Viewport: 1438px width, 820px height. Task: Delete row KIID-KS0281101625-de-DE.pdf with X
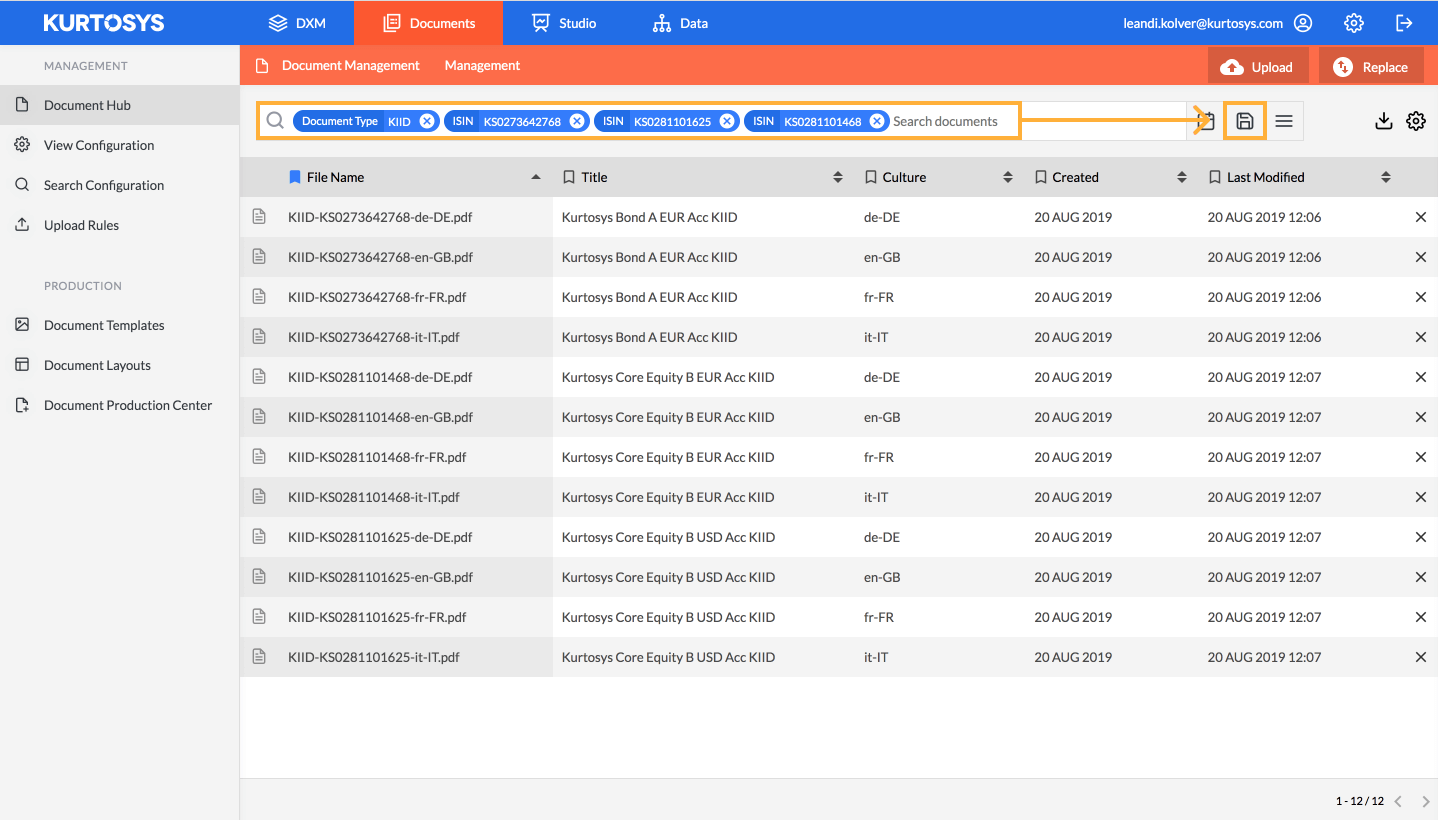pos(1421,537)
